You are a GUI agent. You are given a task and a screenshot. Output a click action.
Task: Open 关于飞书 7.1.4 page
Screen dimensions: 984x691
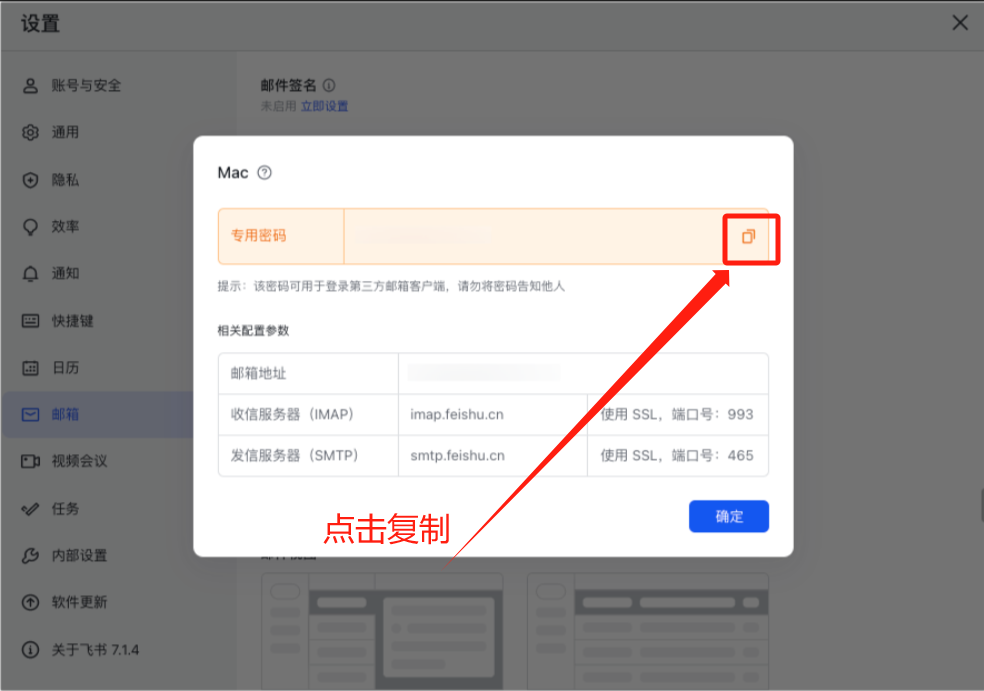[95, 650]
